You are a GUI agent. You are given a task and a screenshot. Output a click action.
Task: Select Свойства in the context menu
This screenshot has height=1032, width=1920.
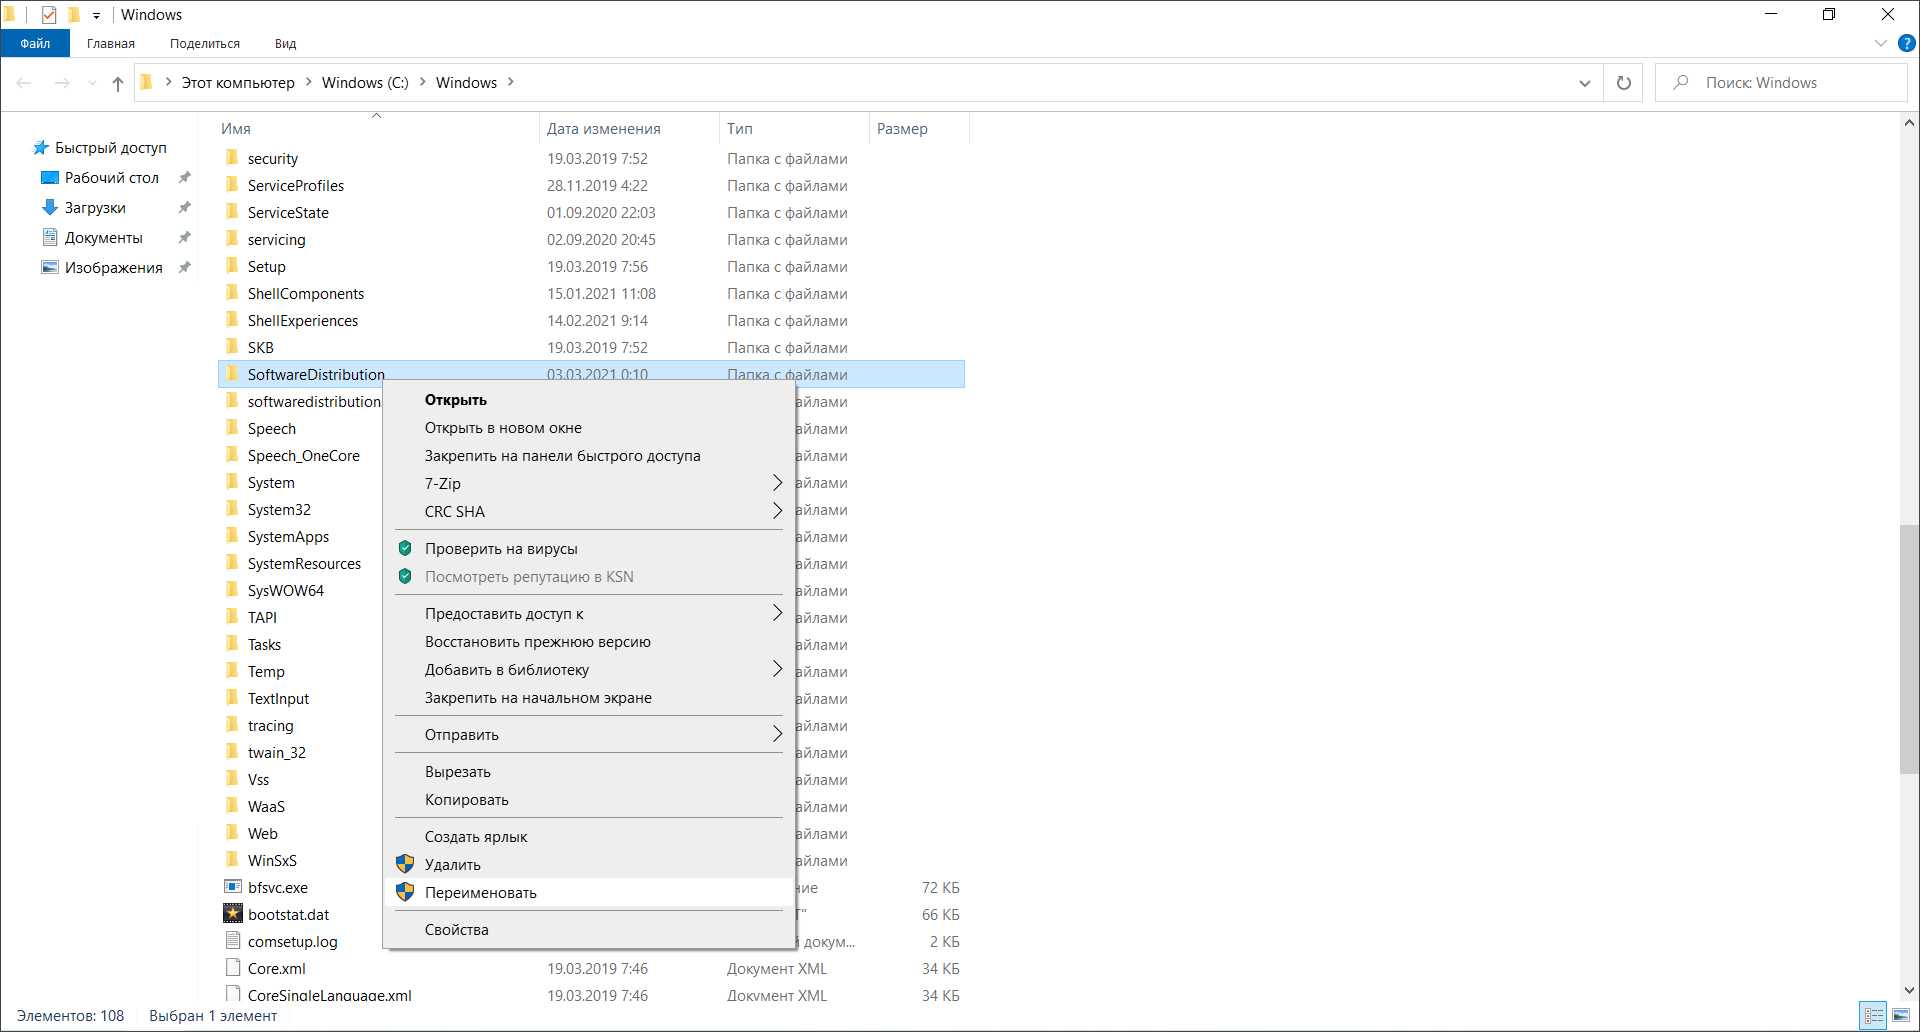(x=457, y=929)
